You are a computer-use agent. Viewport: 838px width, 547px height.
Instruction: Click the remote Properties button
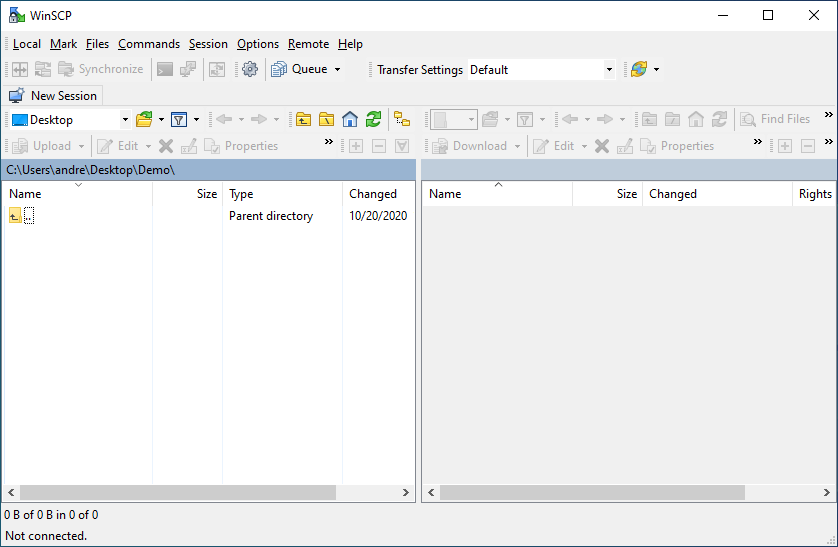click(x=677, y=146)
